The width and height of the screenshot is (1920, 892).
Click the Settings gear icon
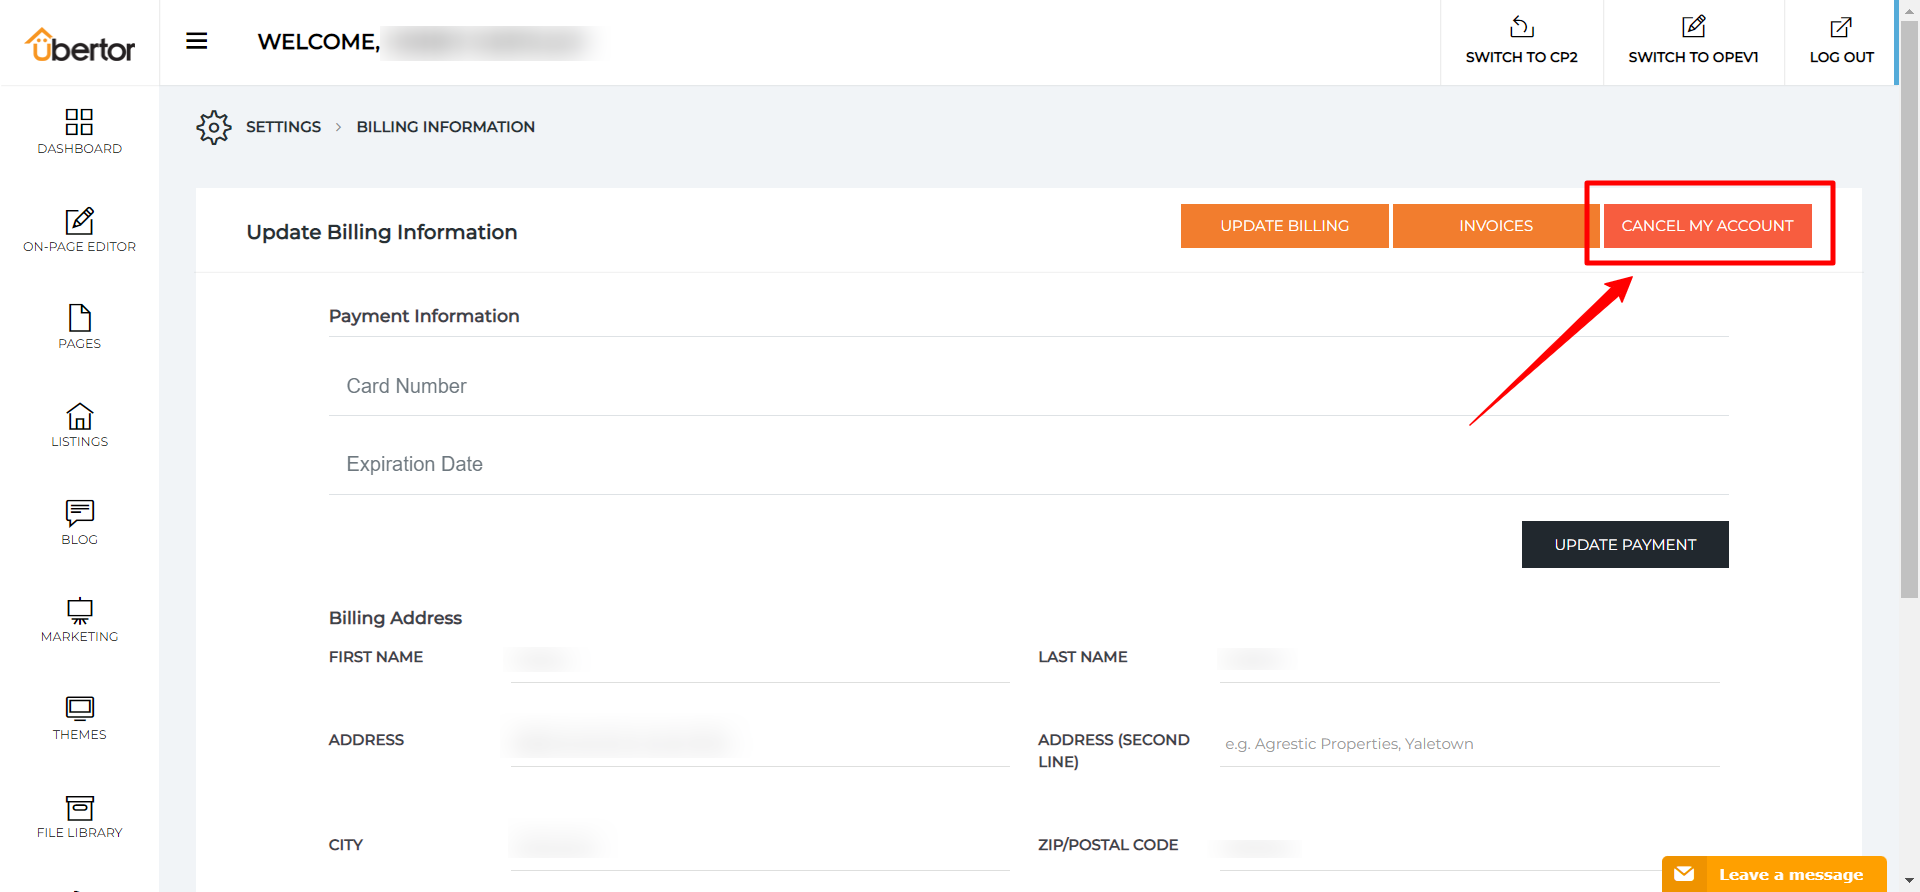[x=214, y=127]
